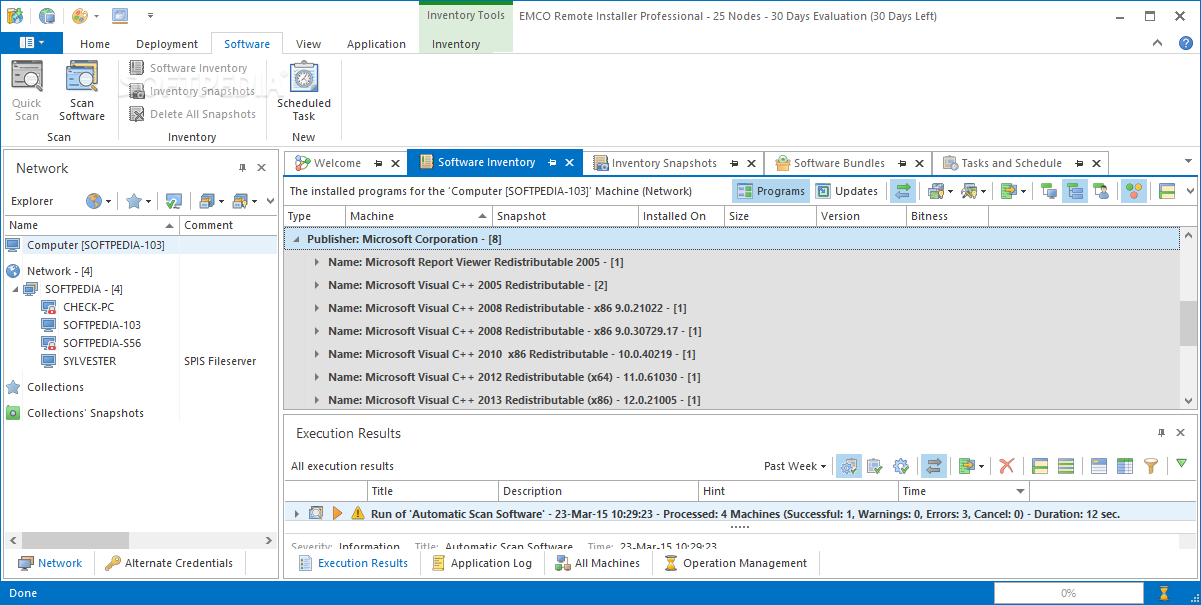
Task: Open the Past Week period dropdown
Action: pos(795,466)
